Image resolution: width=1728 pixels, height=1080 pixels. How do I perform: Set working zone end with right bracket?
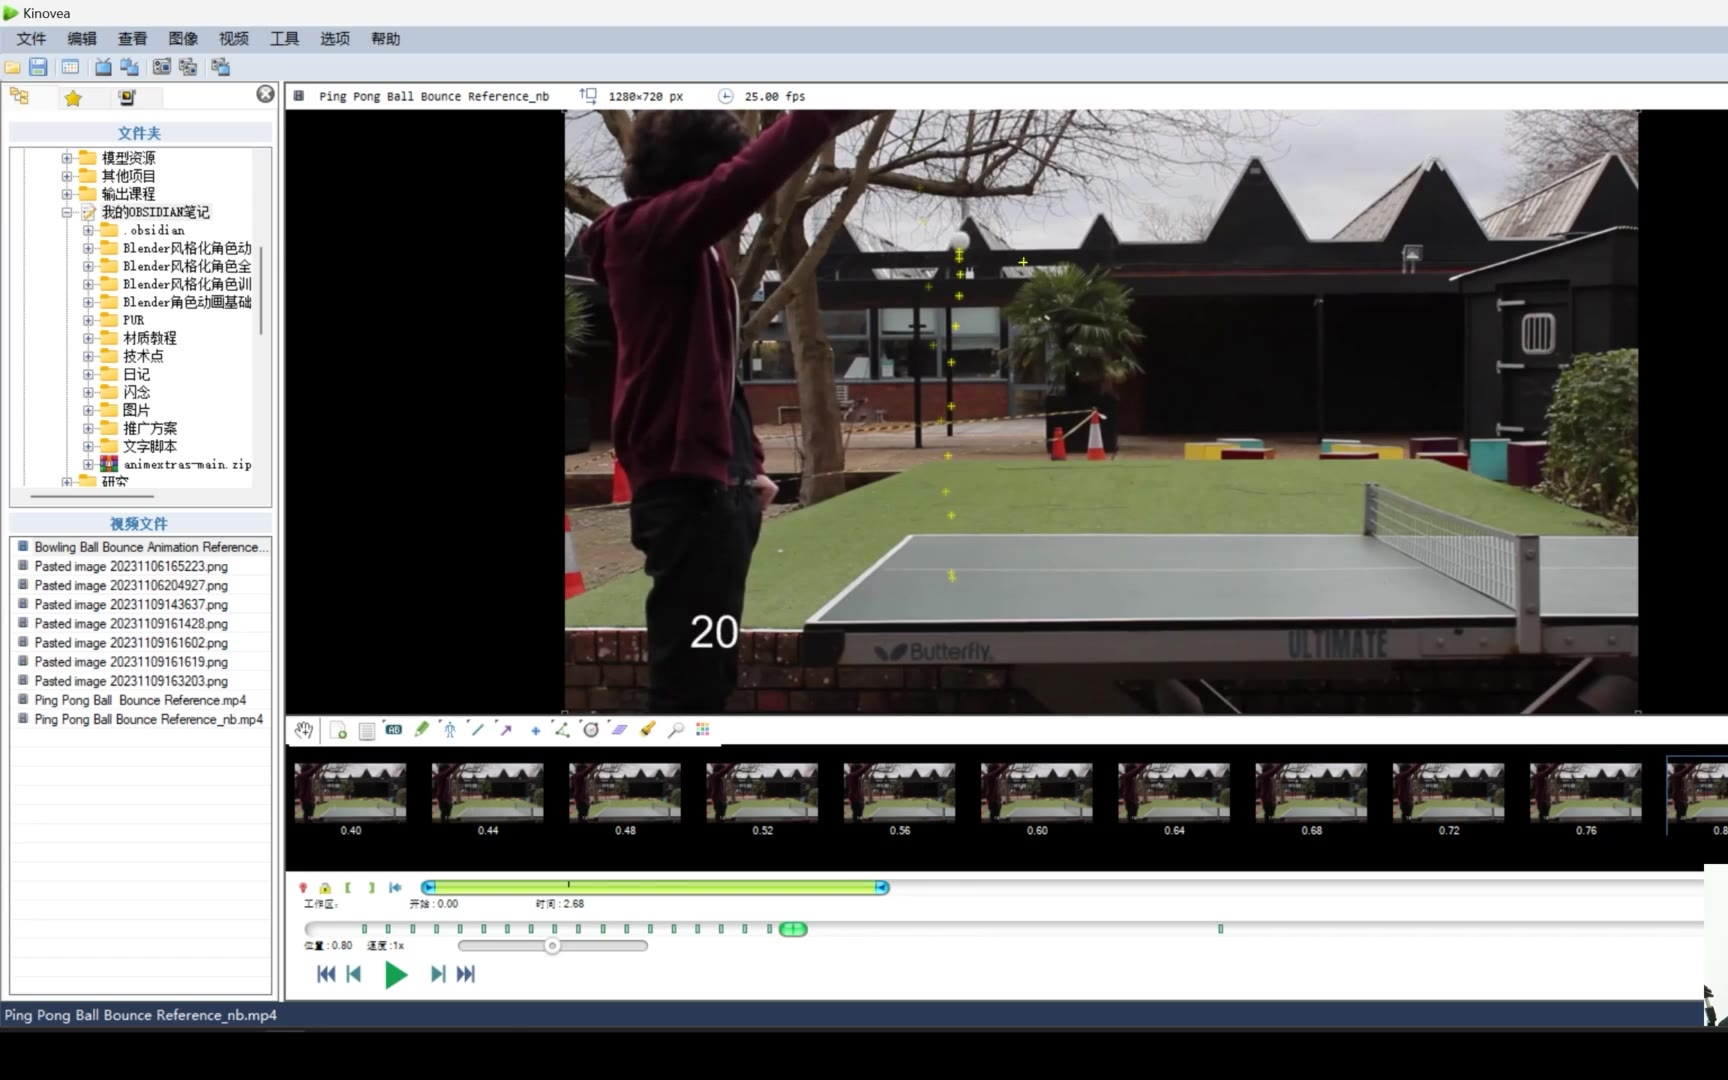pyautogui.click(x=371, y=888)
